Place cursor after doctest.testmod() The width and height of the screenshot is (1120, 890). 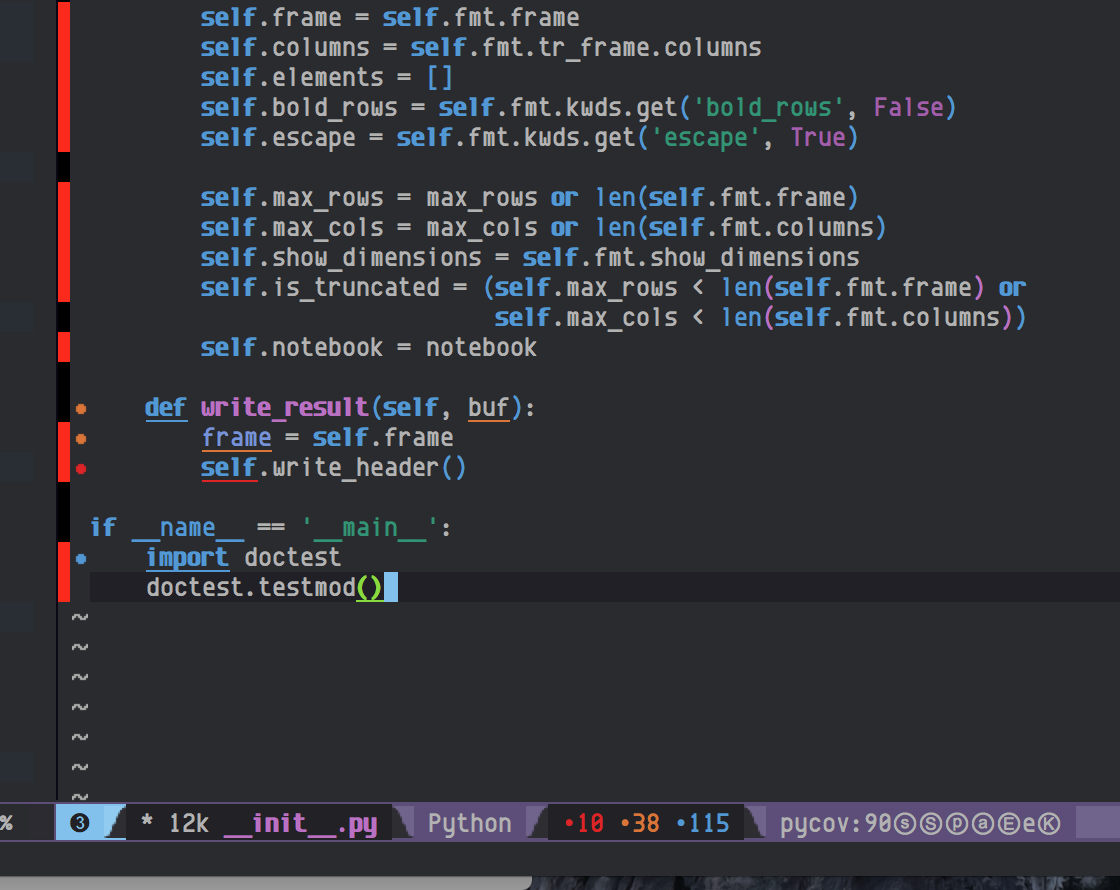coord(391,587)
